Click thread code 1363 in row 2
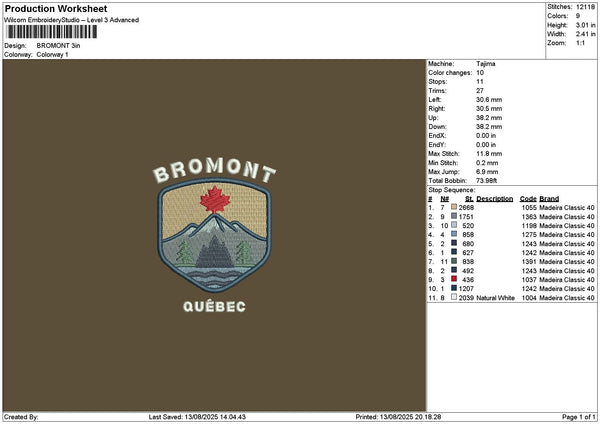This screenshot has height=424, width=600. tap(529, 217)
